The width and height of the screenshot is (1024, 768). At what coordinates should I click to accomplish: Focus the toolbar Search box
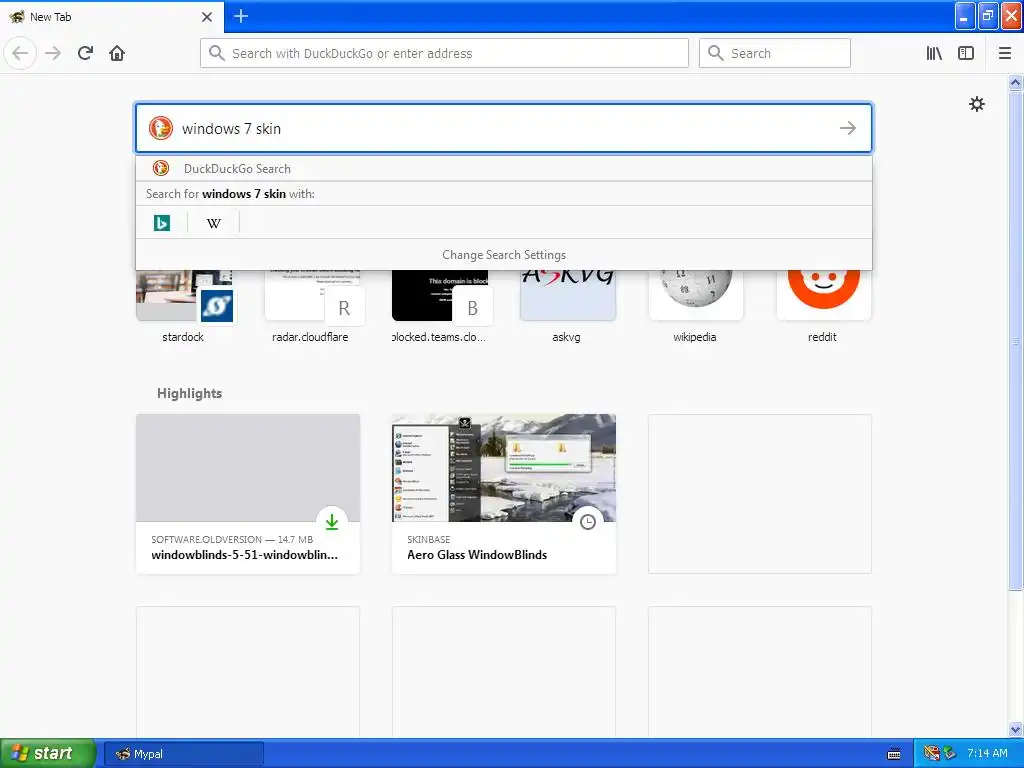point(775,53)
